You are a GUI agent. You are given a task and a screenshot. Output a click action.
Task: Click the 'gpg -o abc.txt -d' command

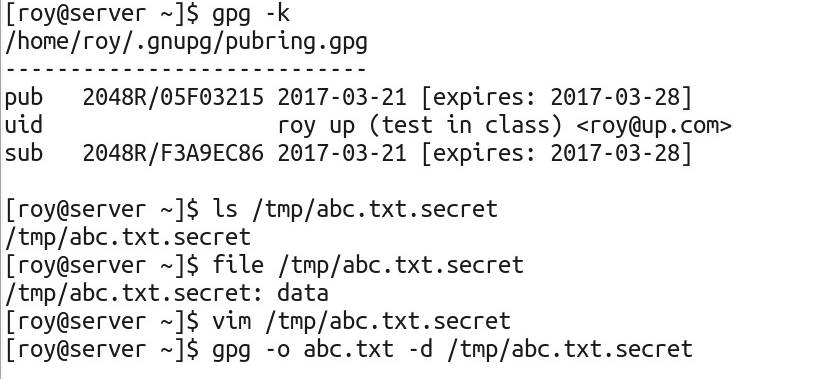323,350
